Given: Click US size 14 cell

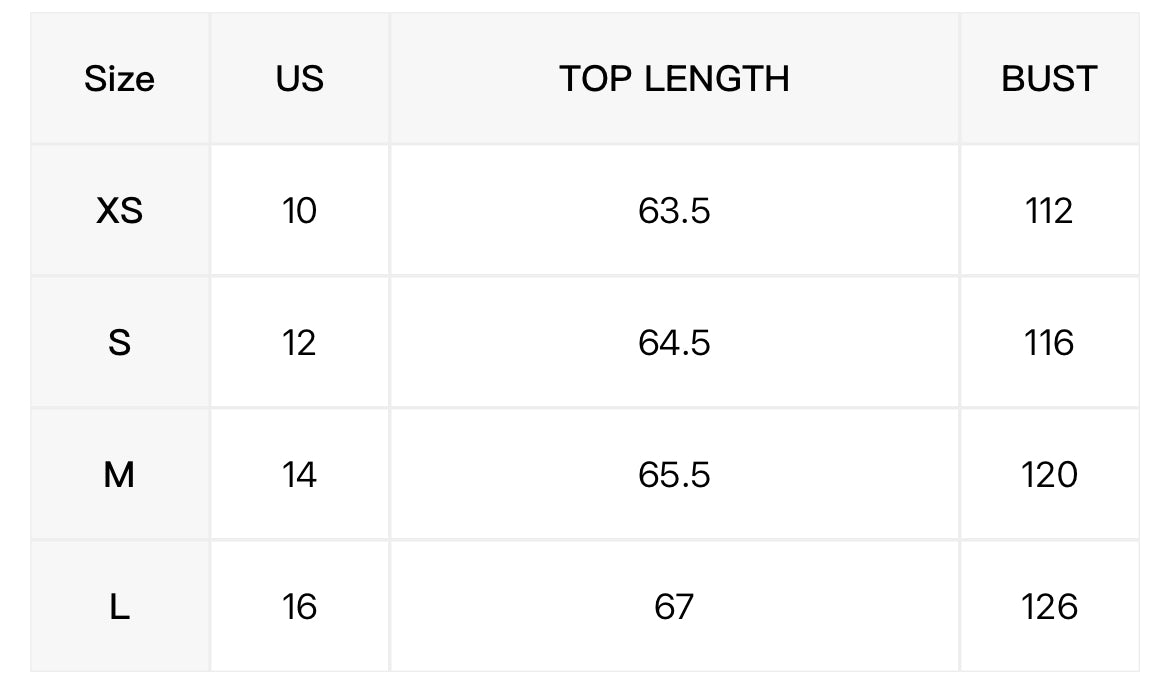Looking at the screenshot, I should click(299, 474).
